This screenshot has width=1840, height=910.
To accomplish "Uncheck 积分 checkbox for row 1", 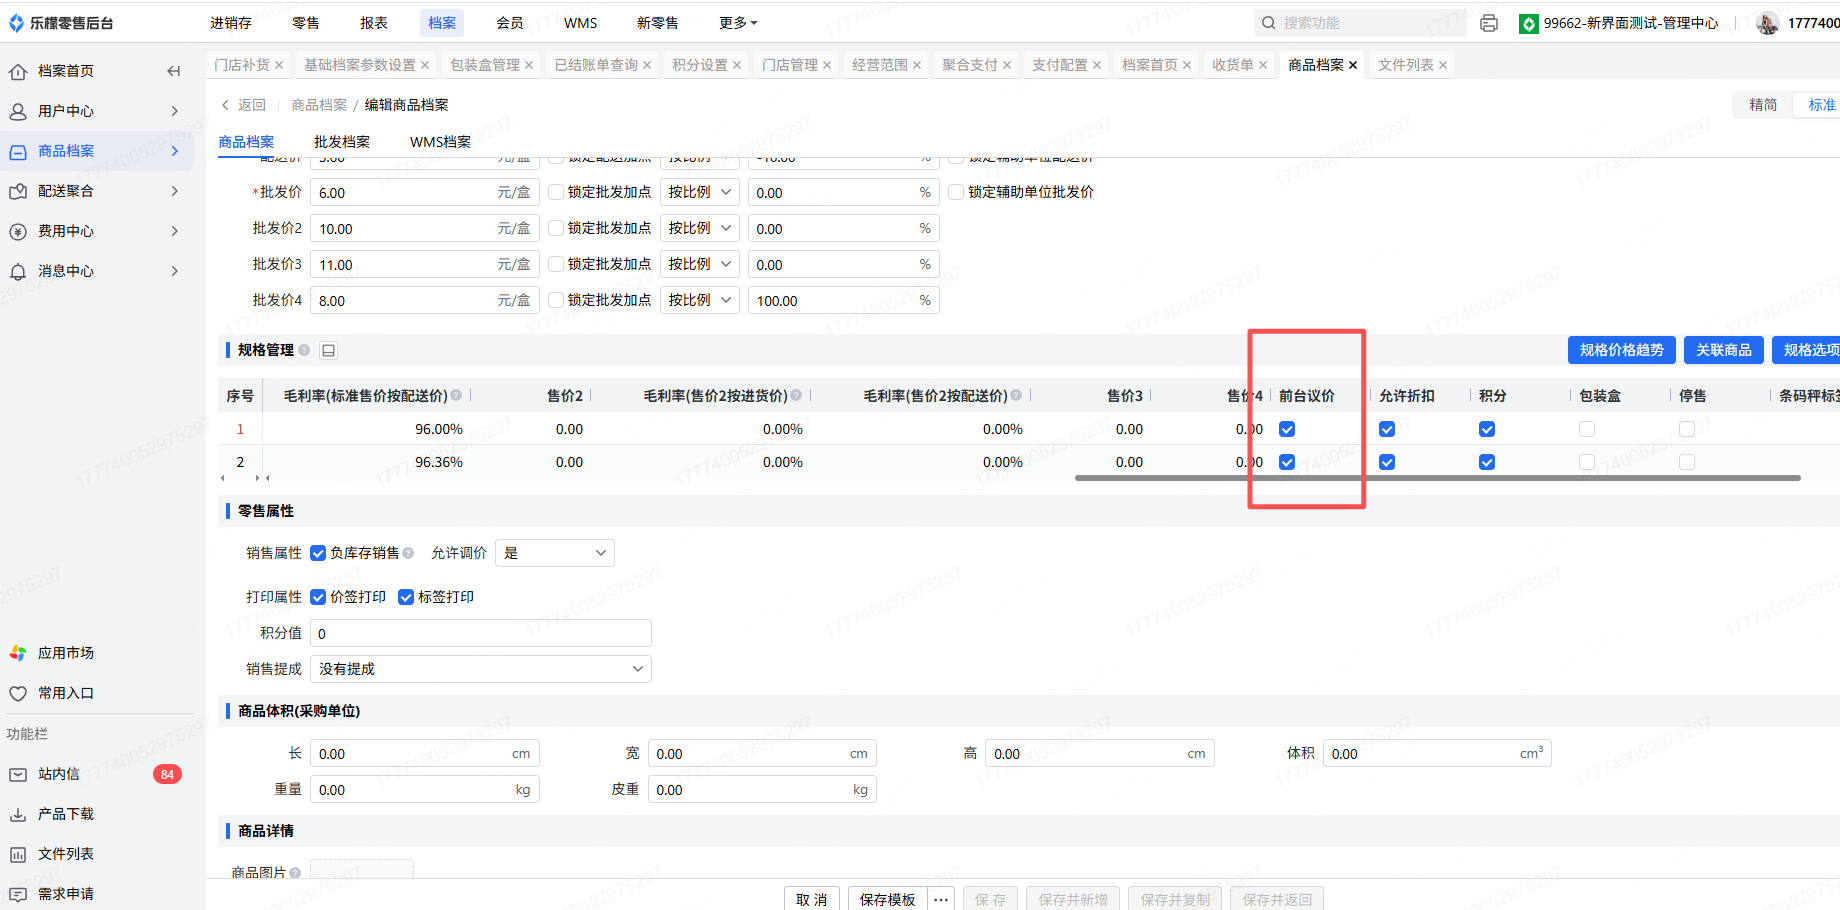I will coord(1487,429).
